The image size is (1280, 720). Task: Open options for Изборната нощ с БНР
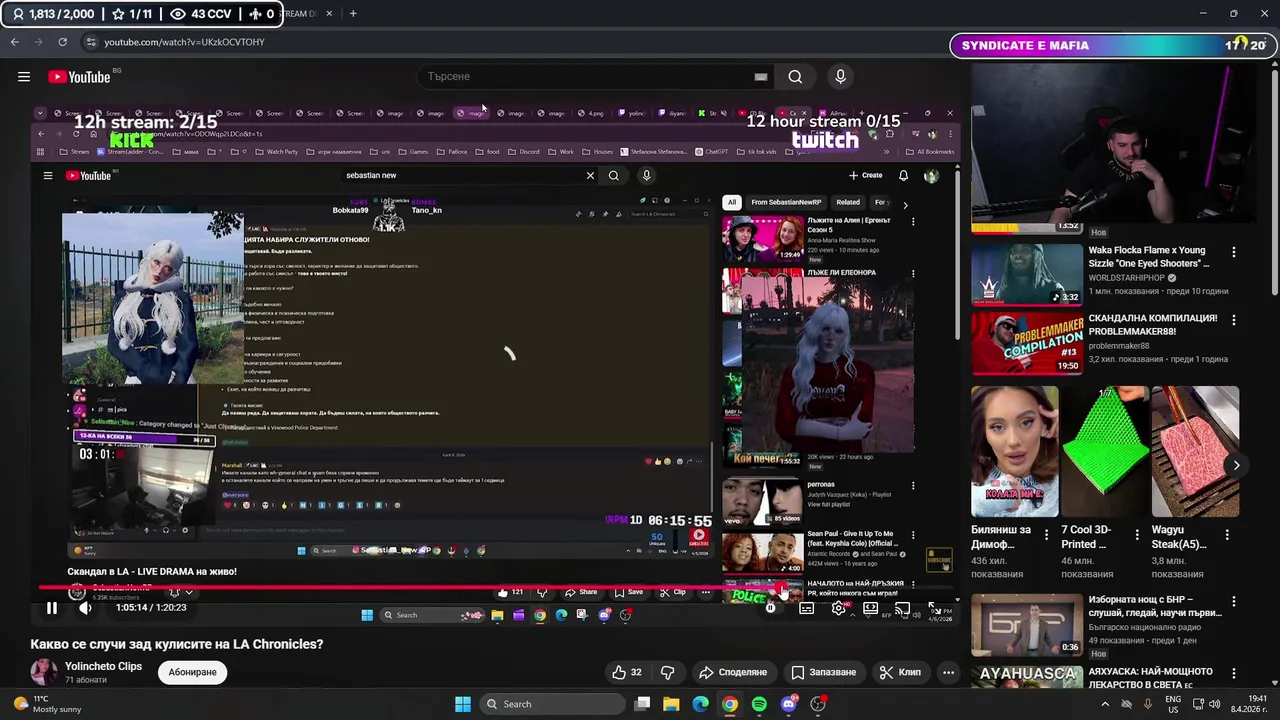click(x=1233, y=602)
